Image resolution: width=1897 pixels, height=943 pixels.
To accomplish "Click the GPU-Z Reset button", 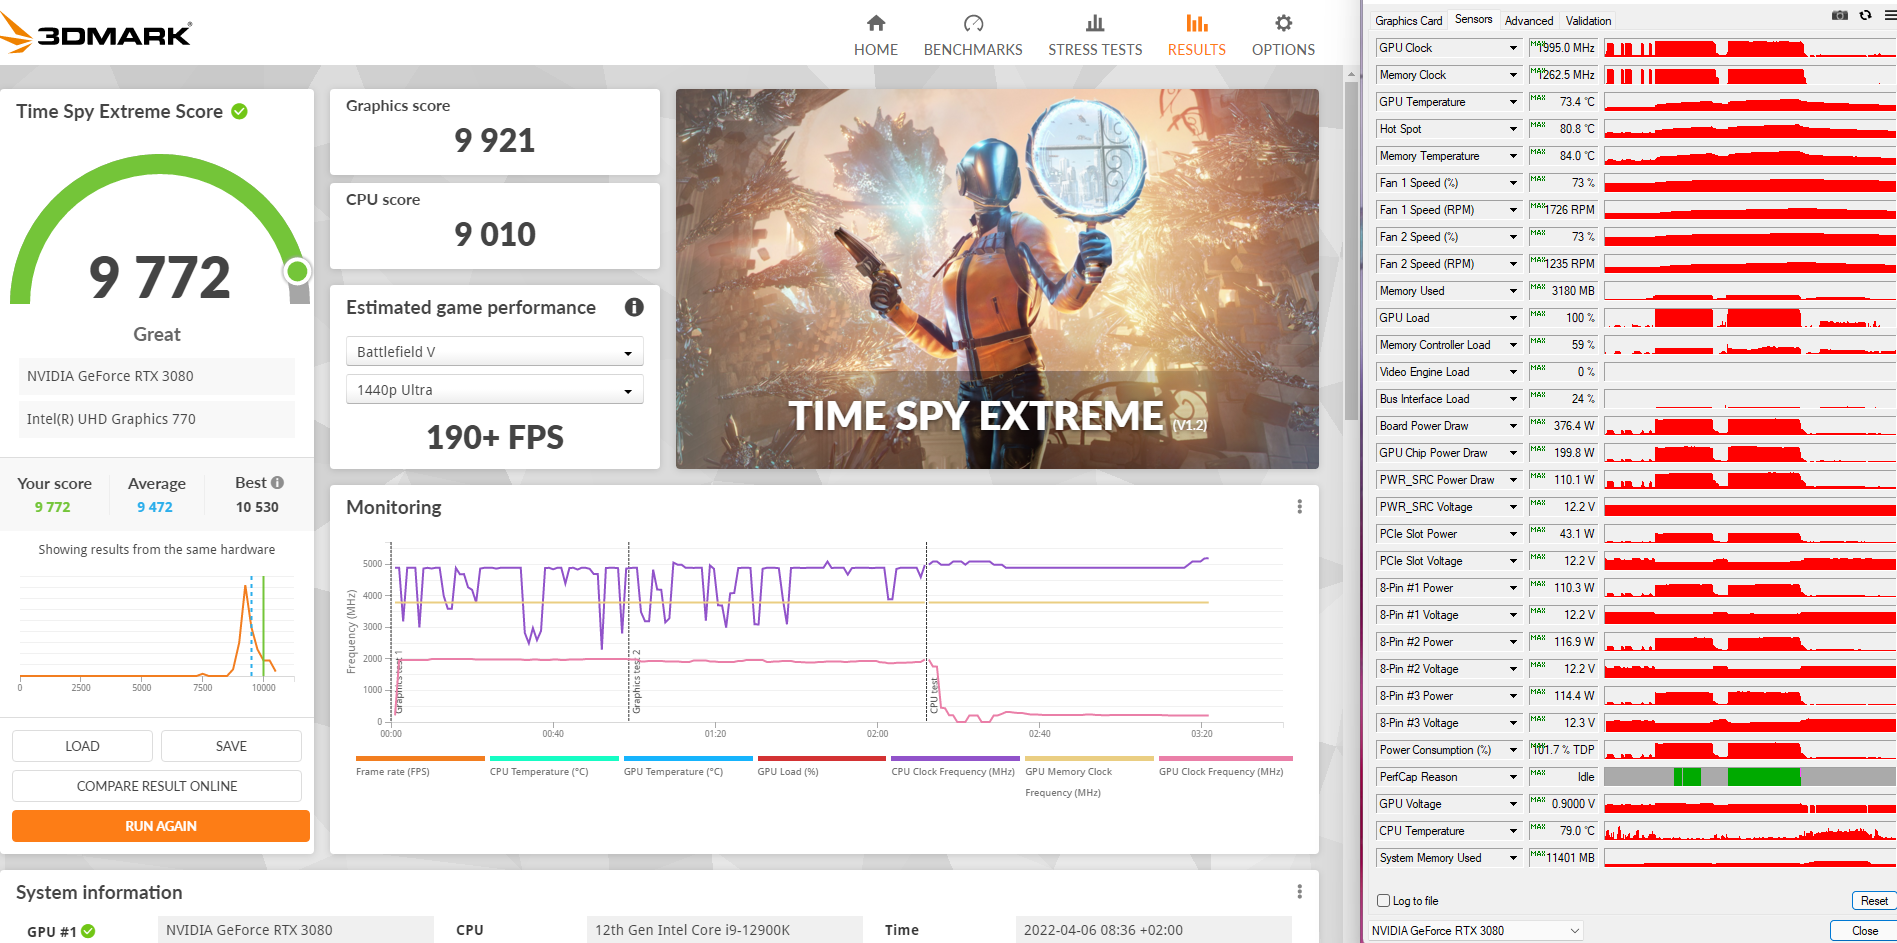I will [1873, 901].
